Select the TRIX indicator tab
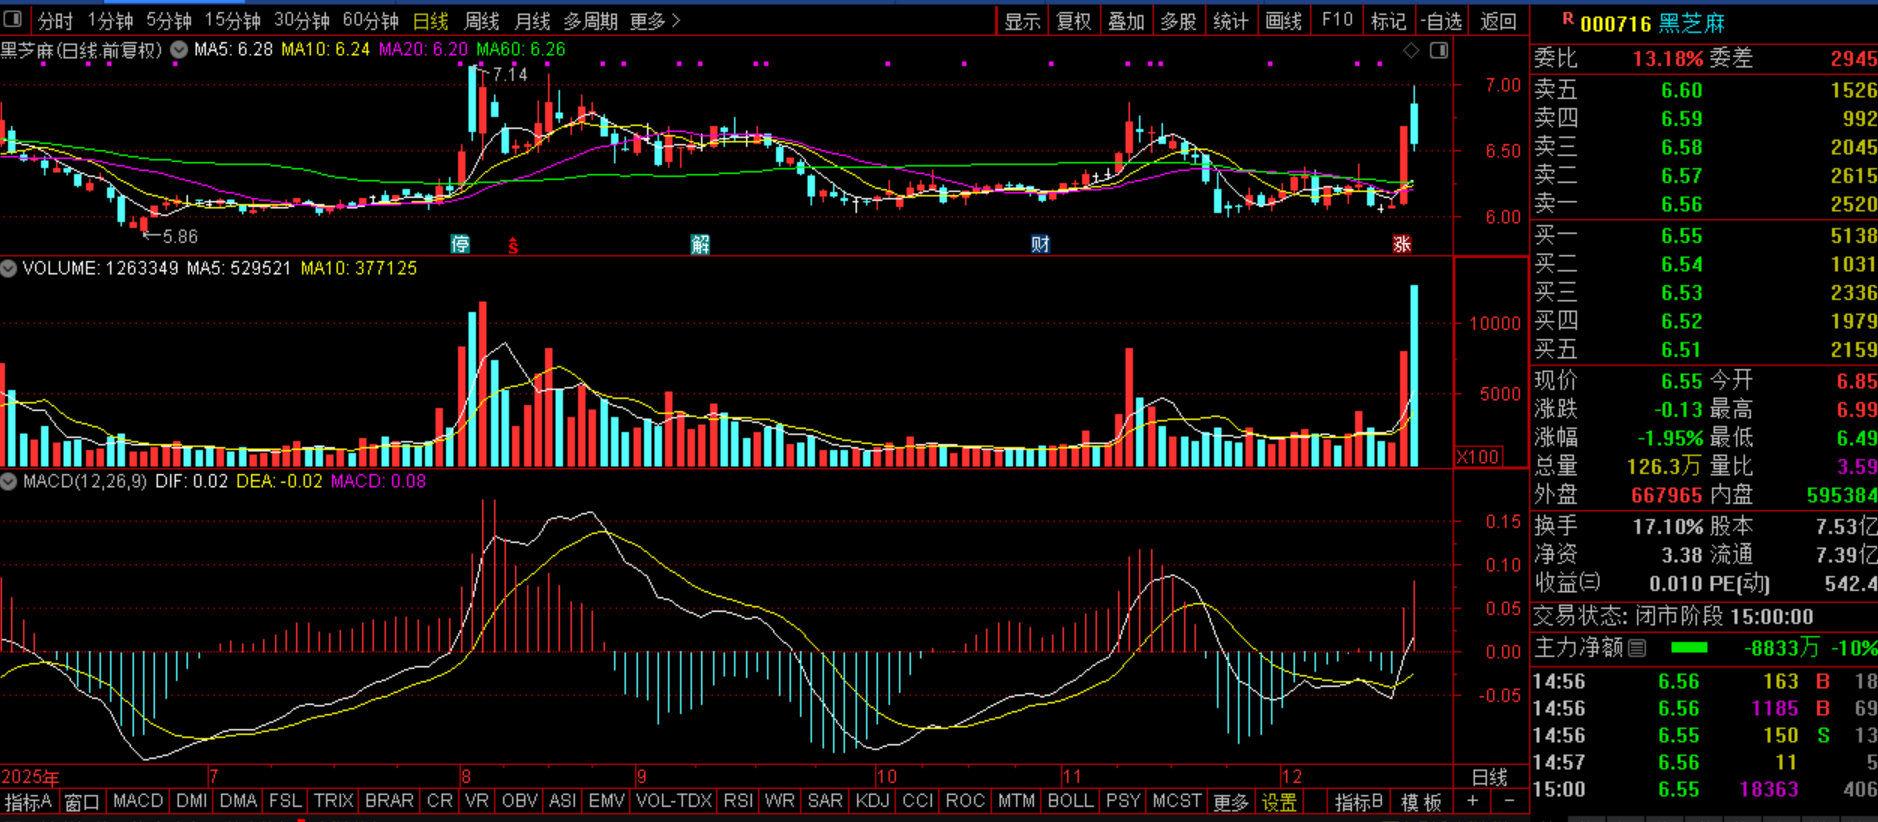Screen dimensions: 1878x822 (x=333, y=801)
